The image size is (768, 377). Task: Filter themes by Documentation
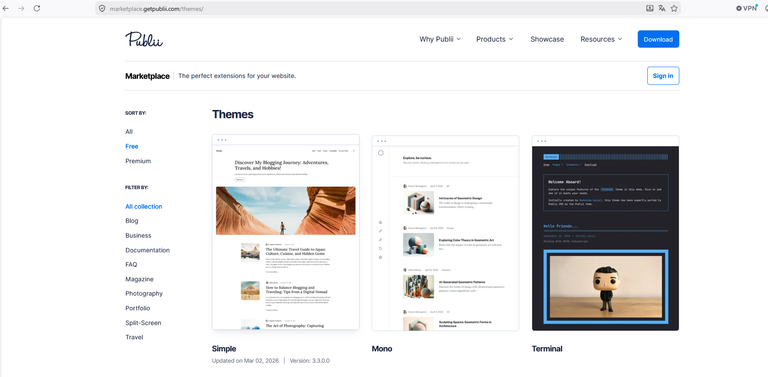(x=147, y=250)
